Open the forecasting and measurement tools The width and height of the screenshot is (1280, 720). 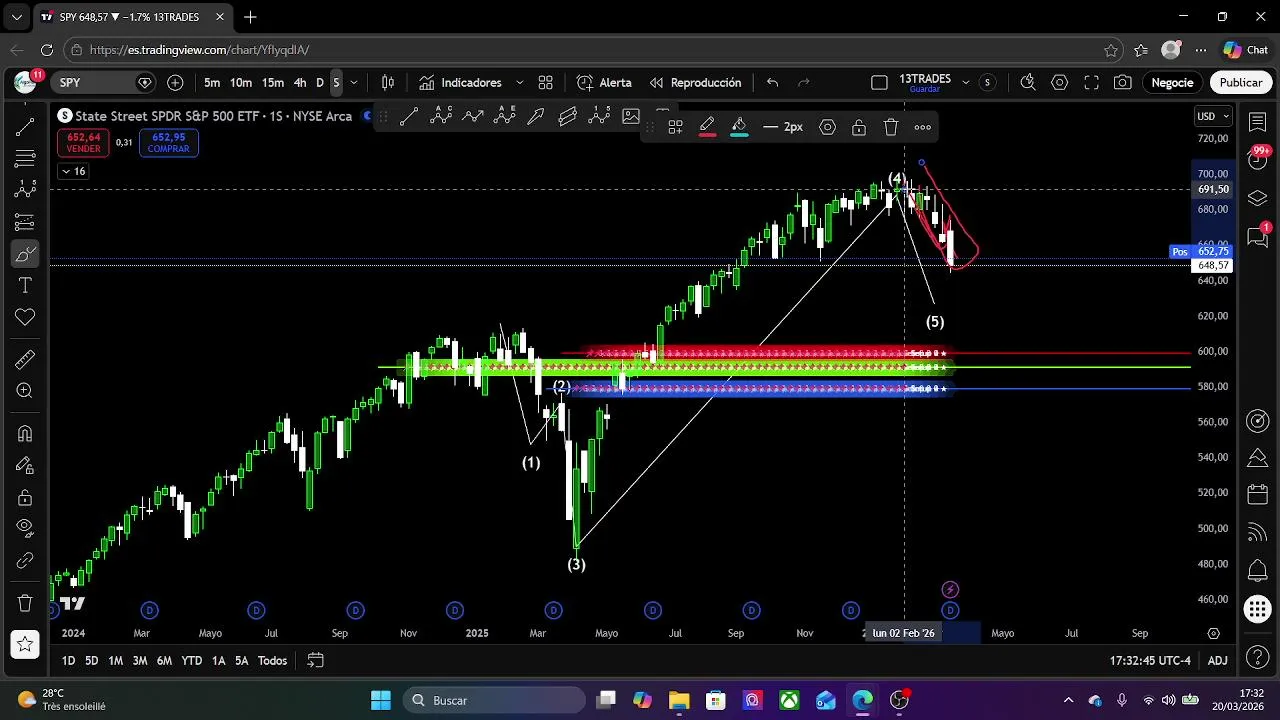pyautogui.click(x=25, y=222)
